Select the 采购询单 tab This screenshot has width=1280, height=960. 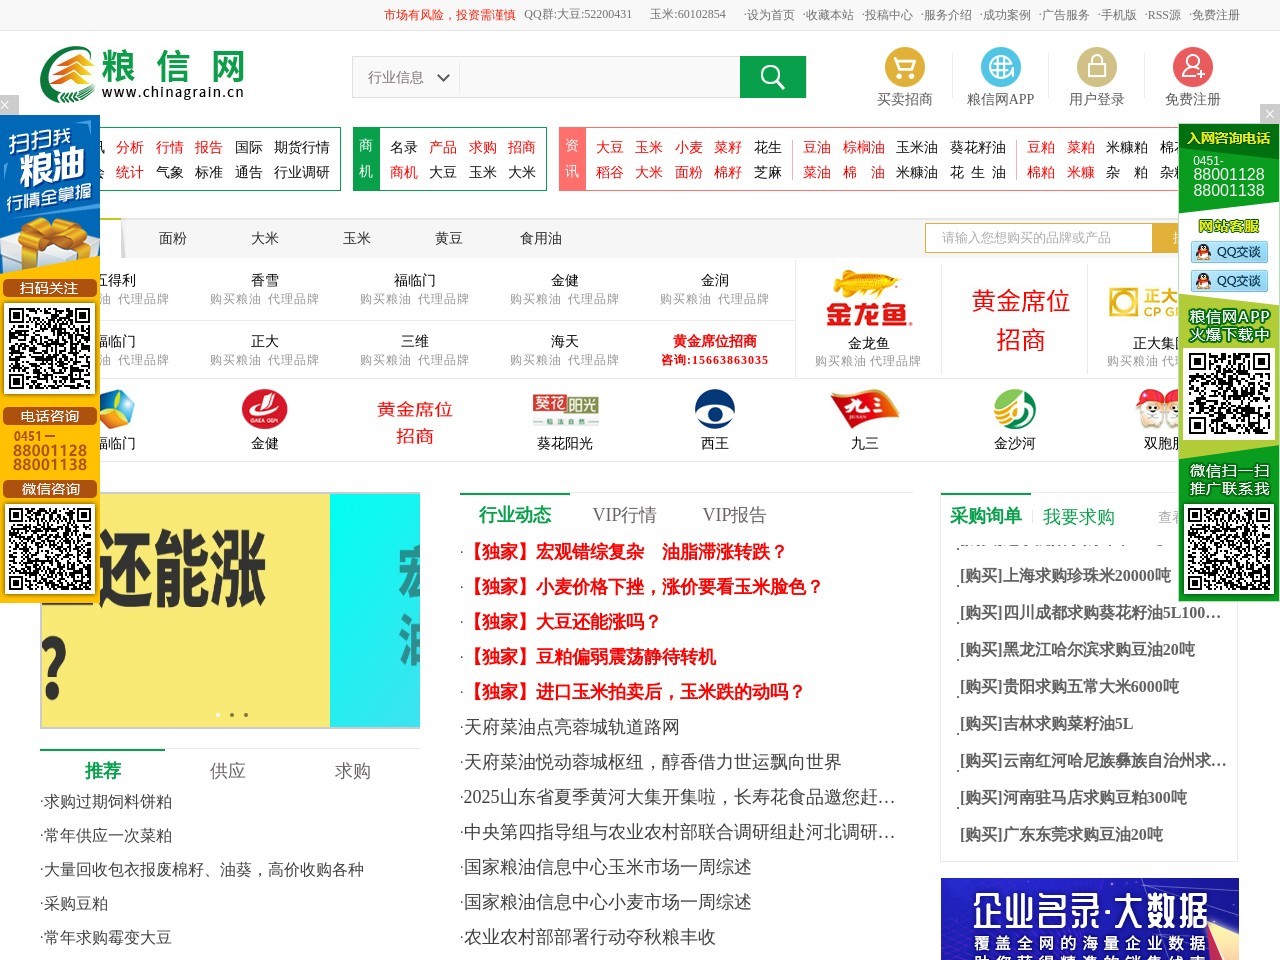[986, 515]
